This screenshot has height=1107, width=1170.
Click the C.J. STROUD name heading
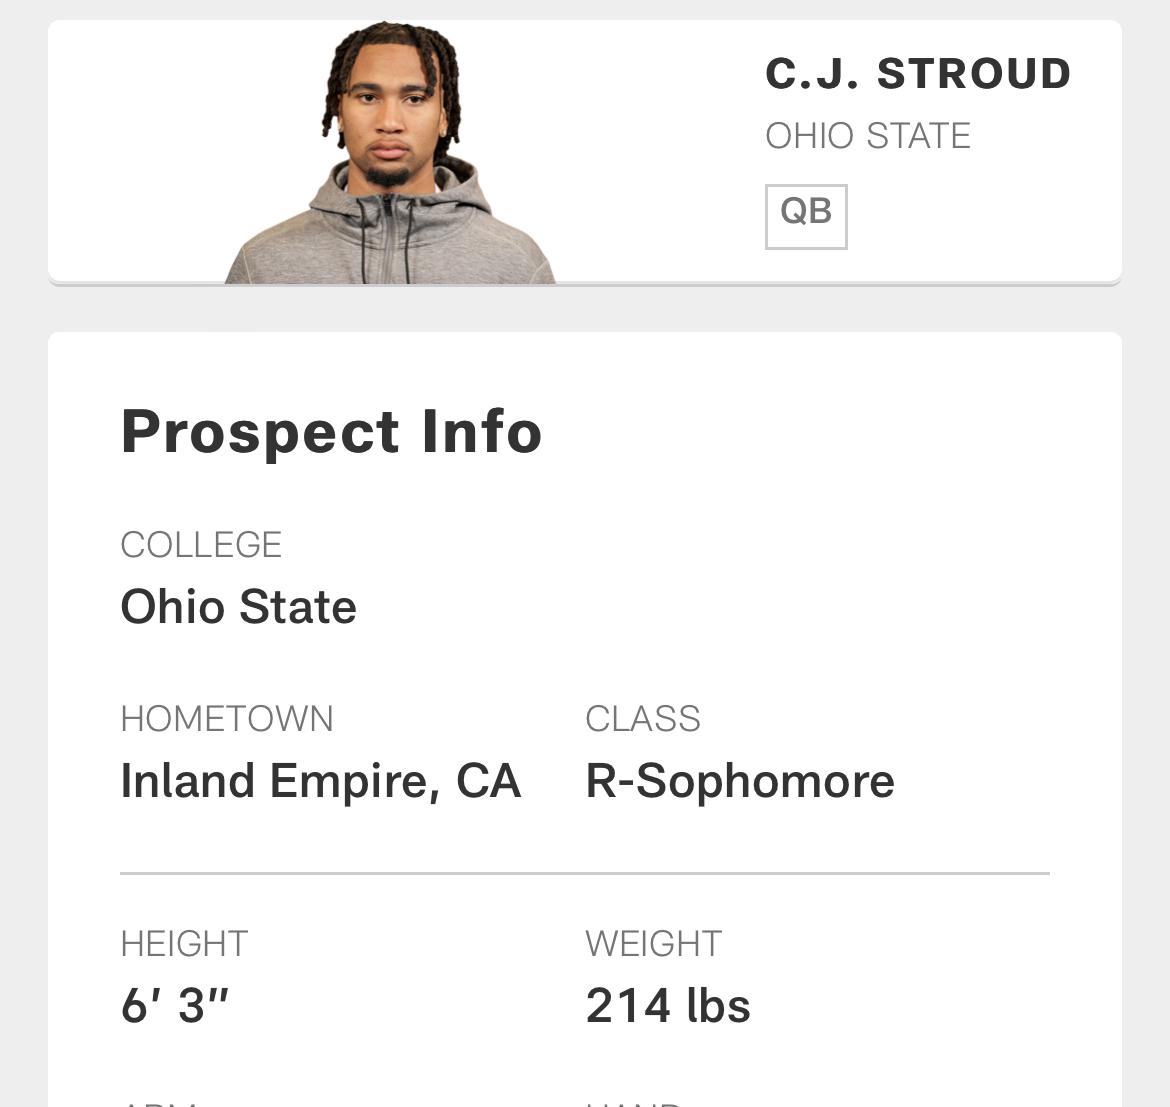919,74
